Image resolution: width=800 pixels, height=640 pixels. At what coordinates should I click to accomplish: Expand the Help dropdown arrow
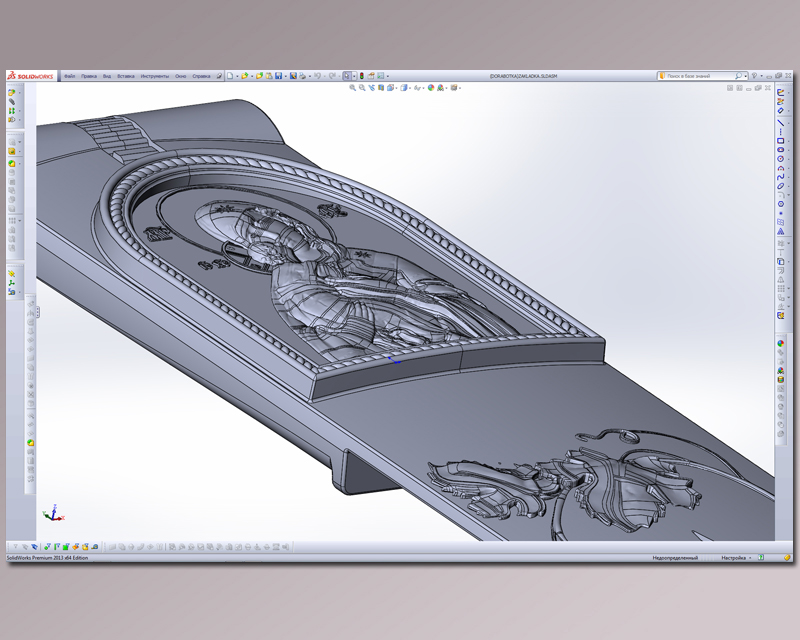pos(761,76)
